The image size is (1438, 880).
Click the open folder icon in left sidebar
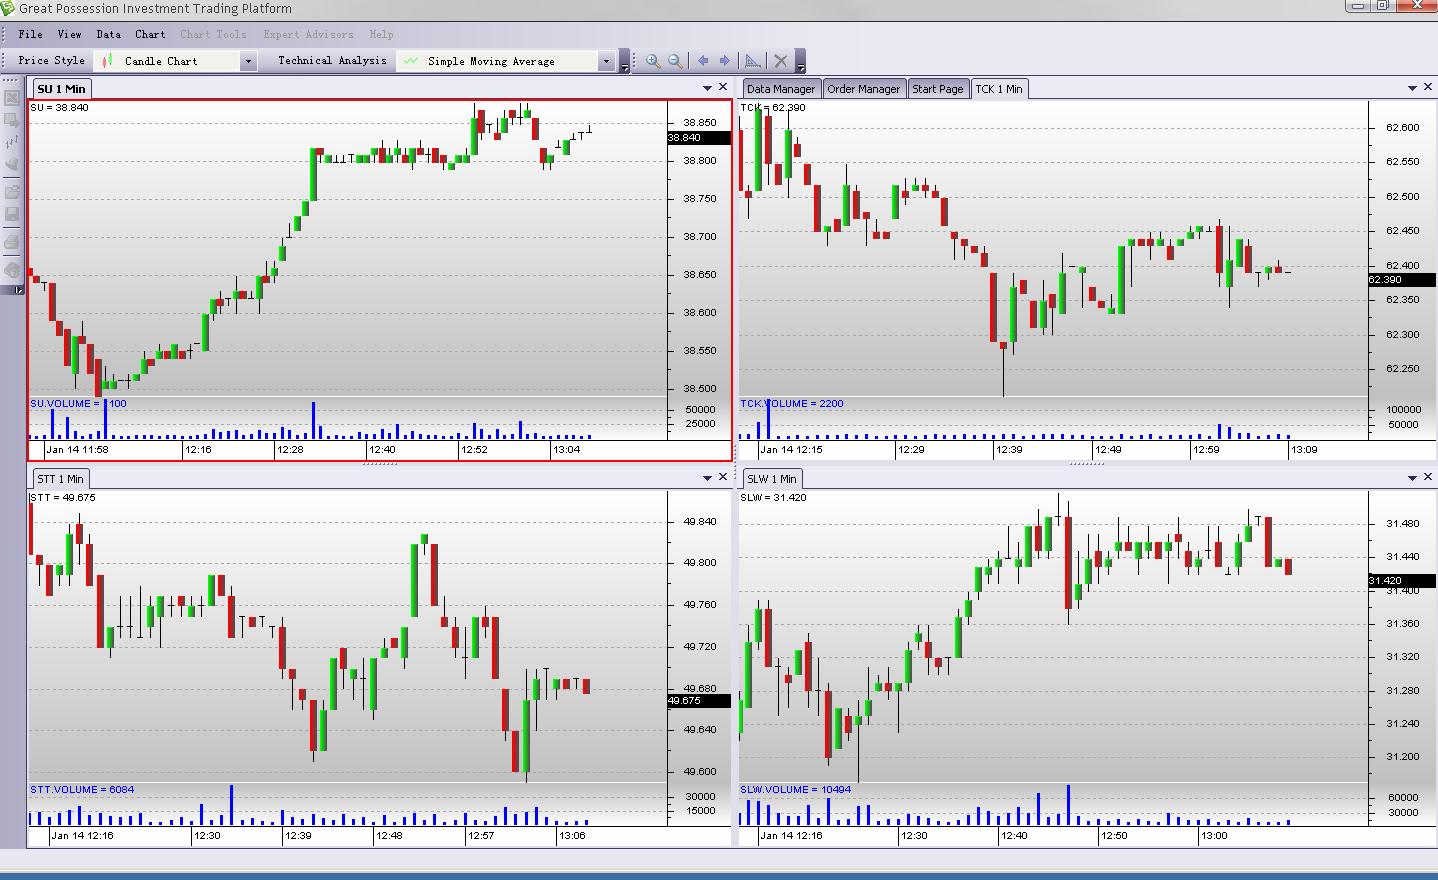click(x=12, y=191)
